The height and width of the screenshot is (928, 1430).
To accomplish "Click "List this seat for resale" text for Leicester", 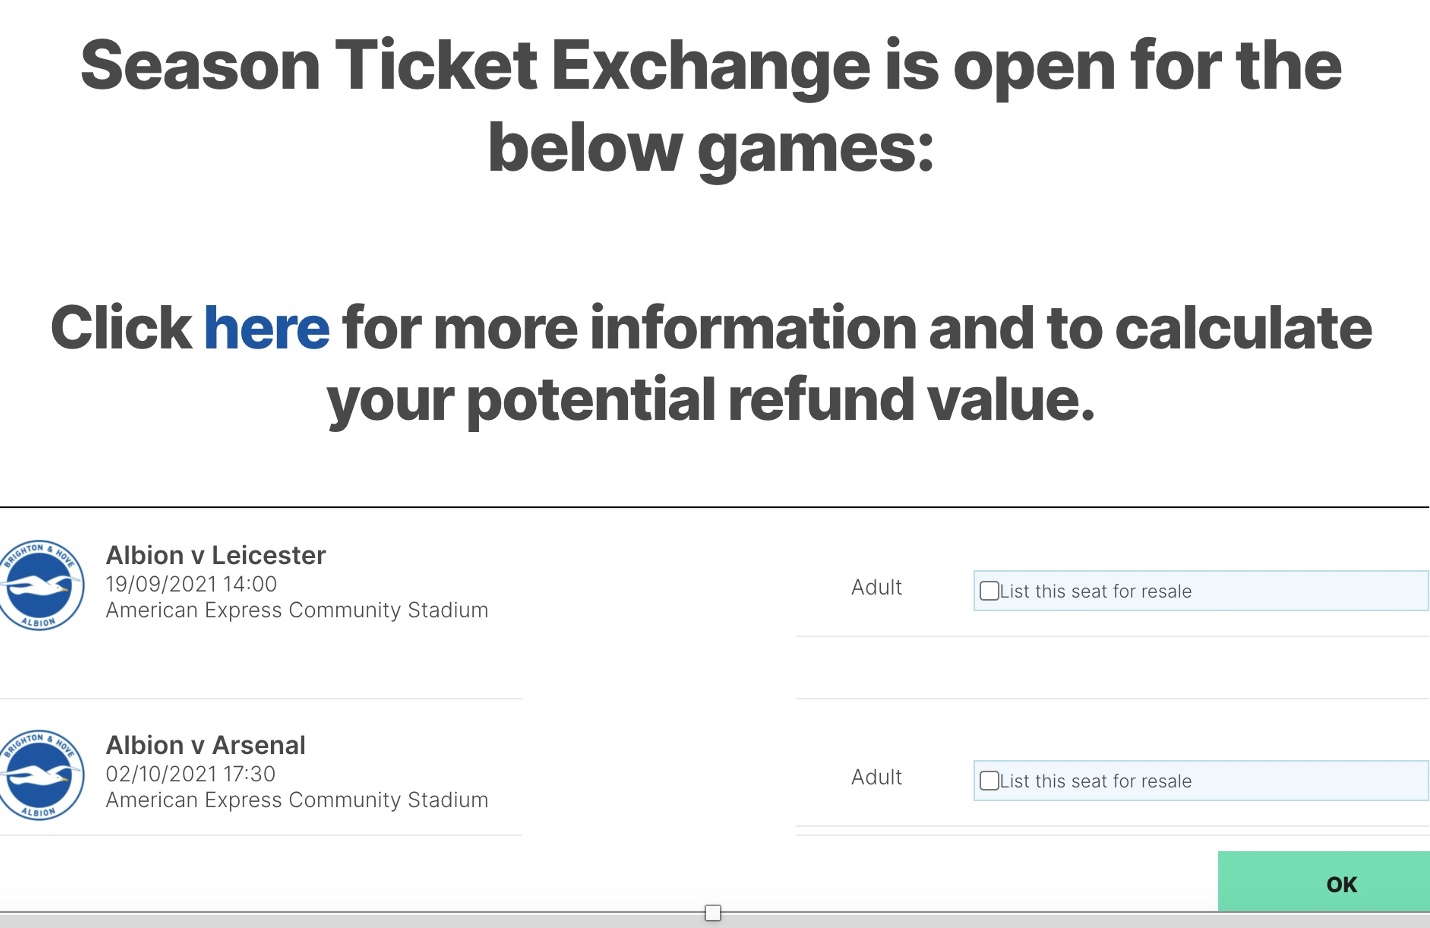I will (1096, 591).
